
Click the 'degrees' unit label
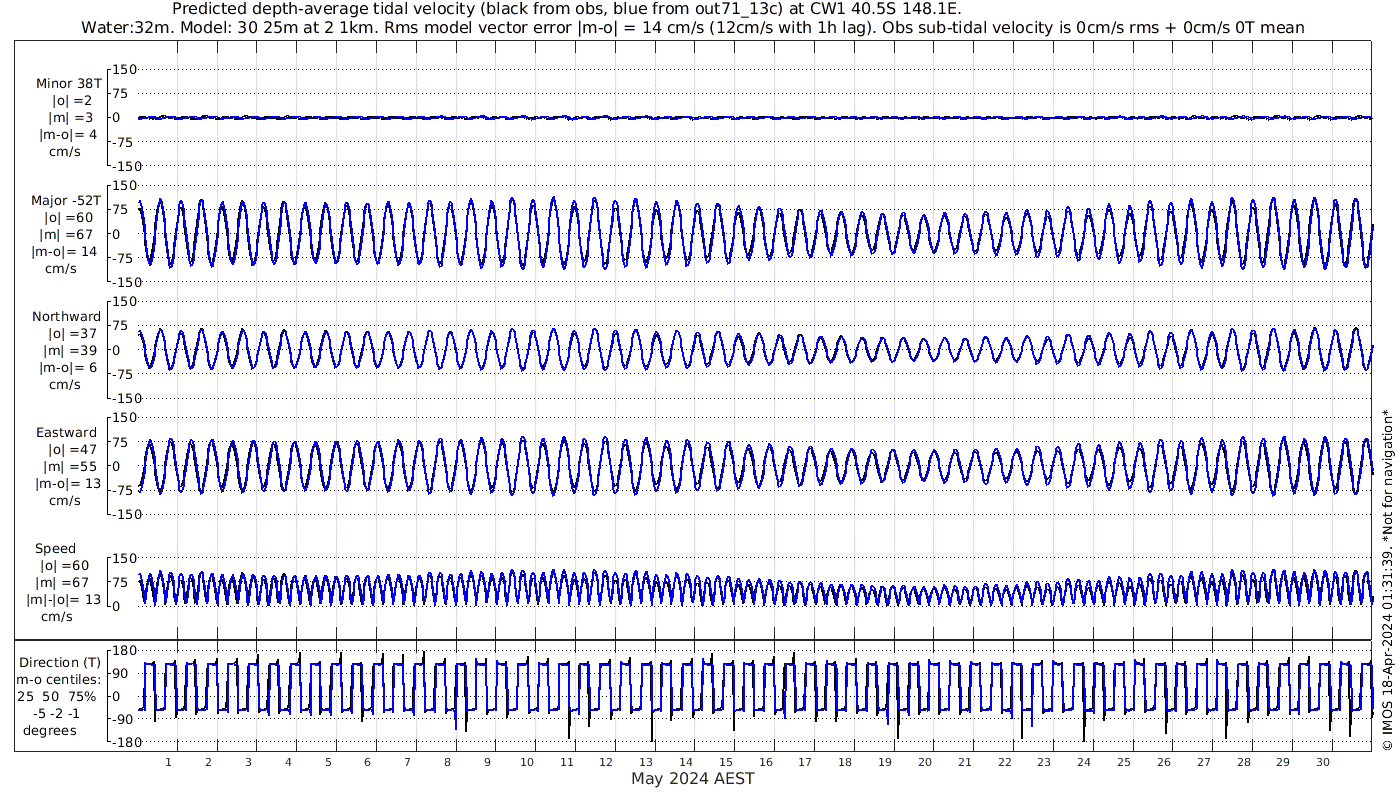pyautogui.click(x=50, y=731)
